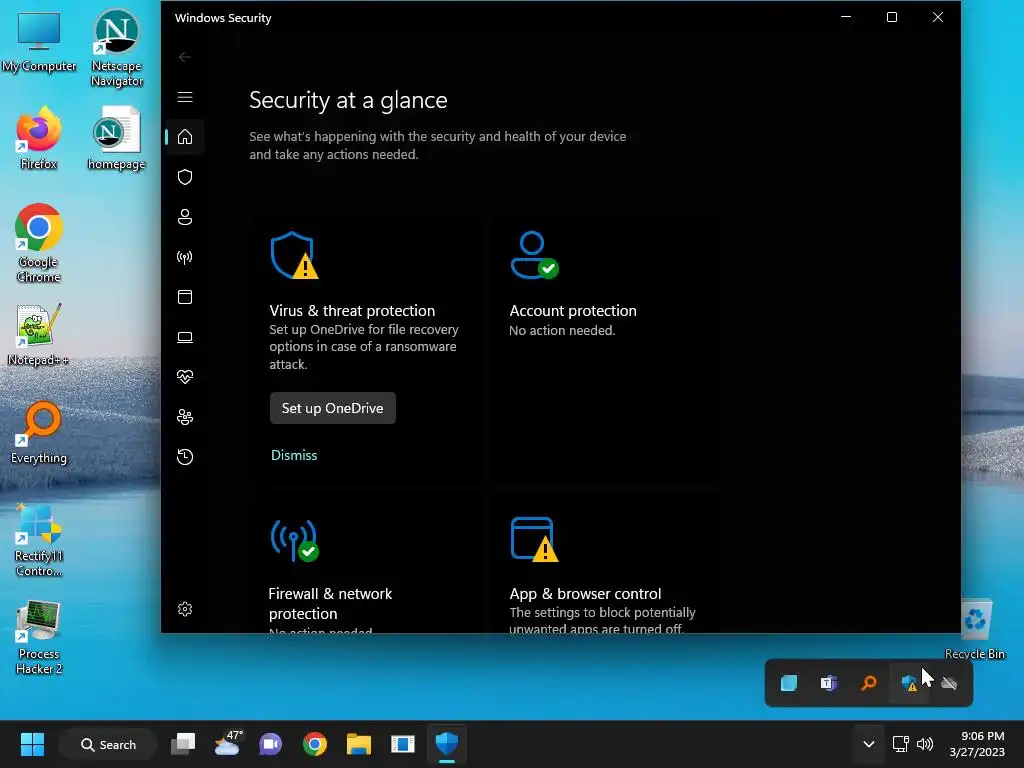Go back with the back arrow
The height and width of the screenshot is (768, 1024).
[185, 57]
